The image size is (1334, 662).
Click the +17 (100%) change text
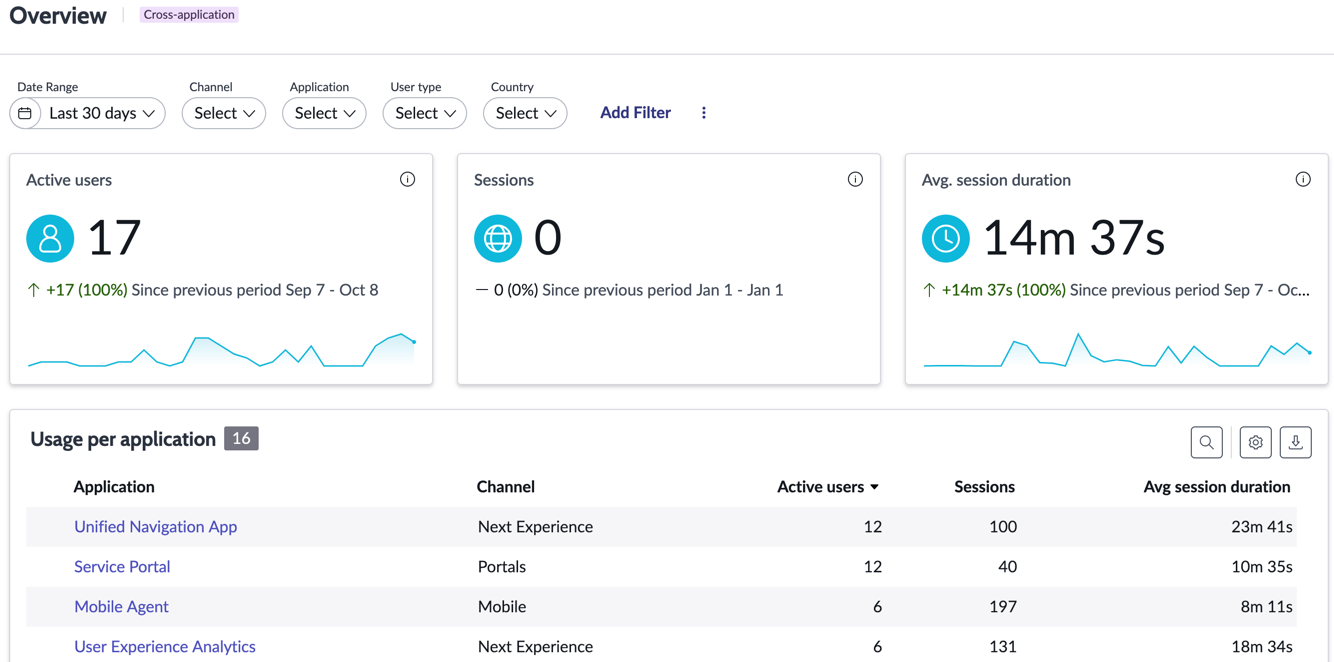pyautogui.click(x=86, y=290)
